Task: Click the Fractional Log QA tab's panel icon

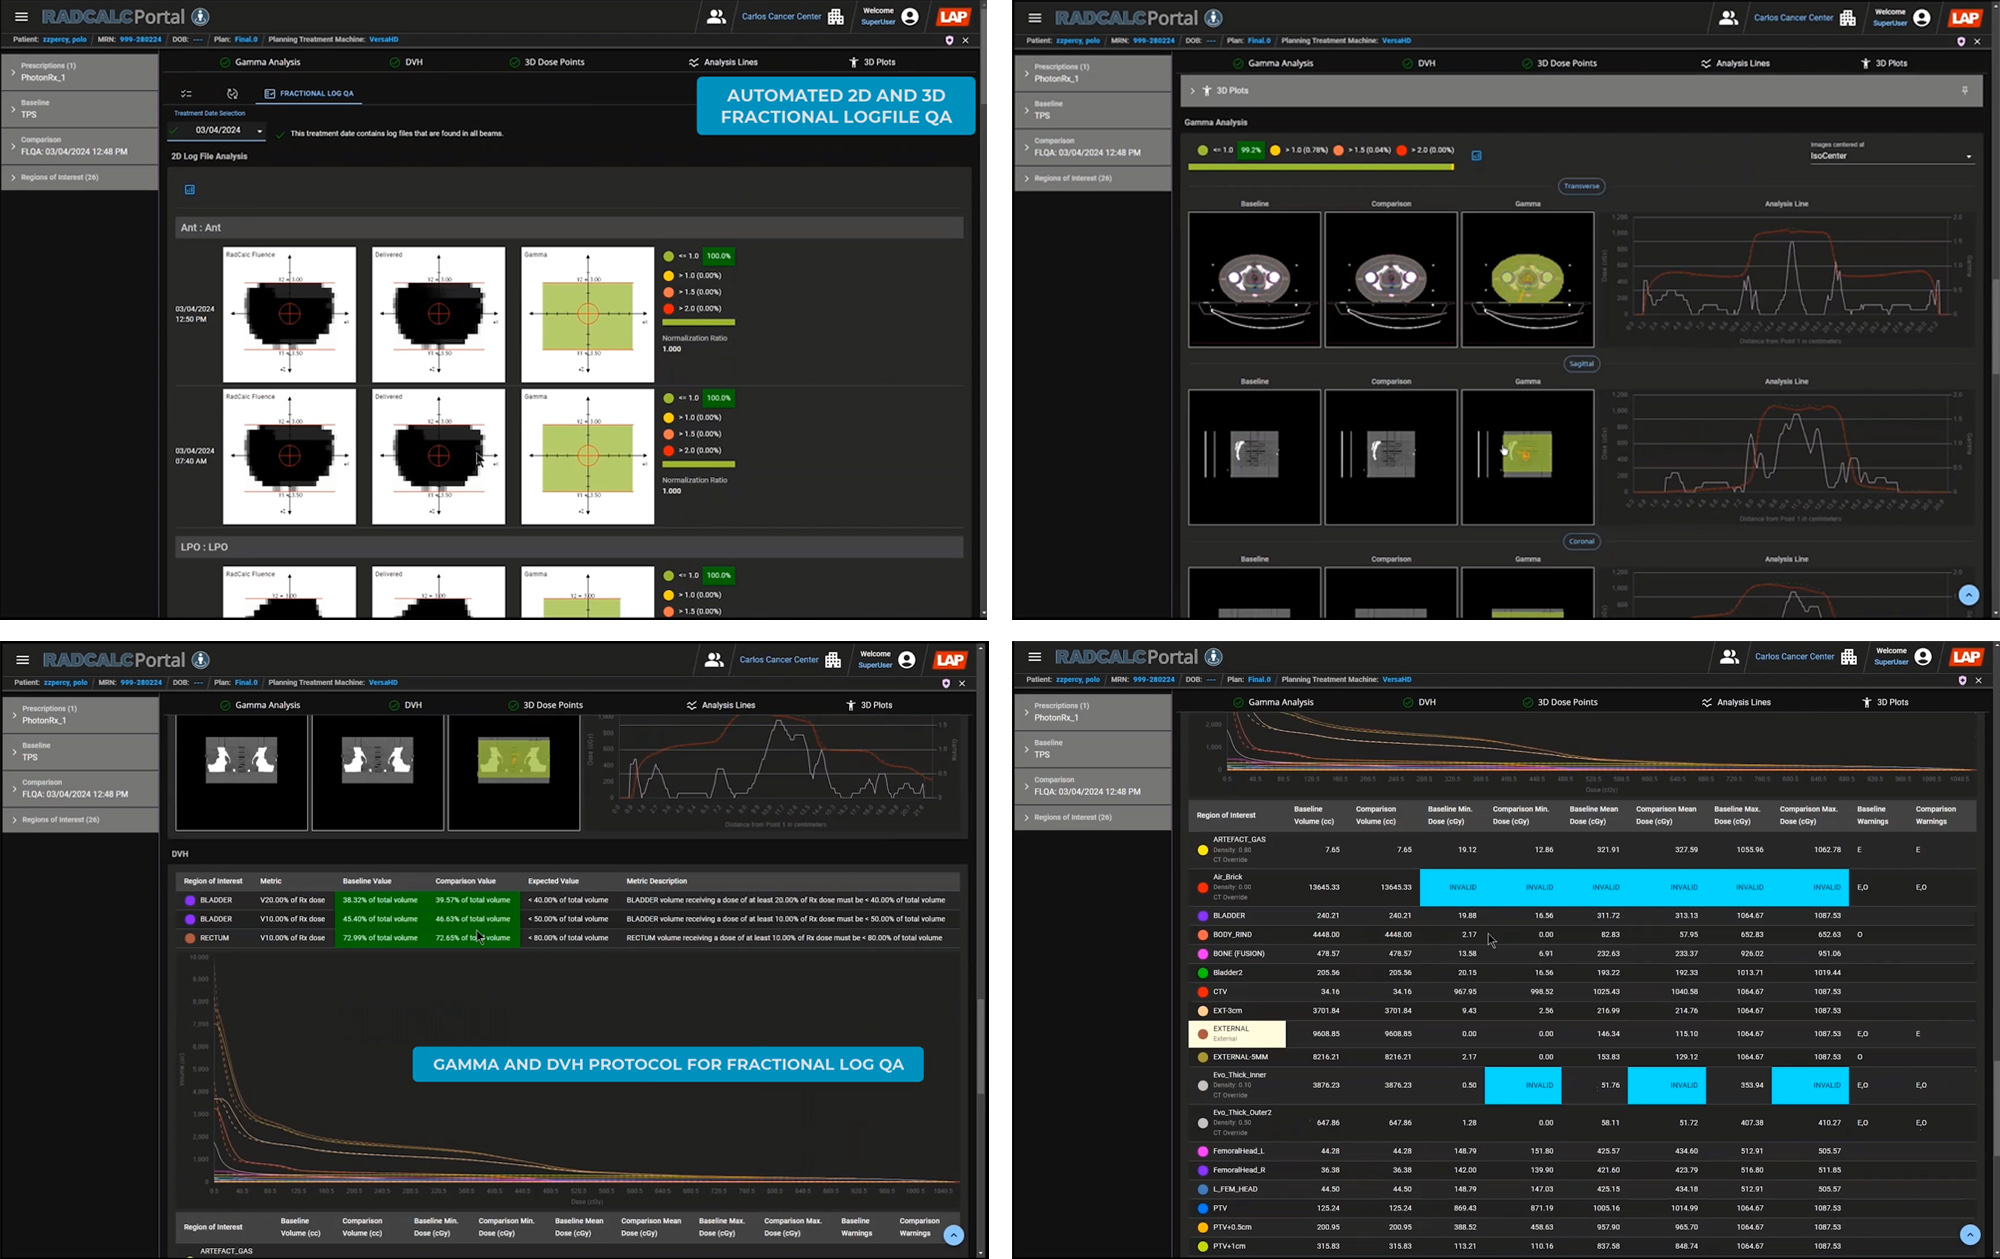Action: [270, 94]
